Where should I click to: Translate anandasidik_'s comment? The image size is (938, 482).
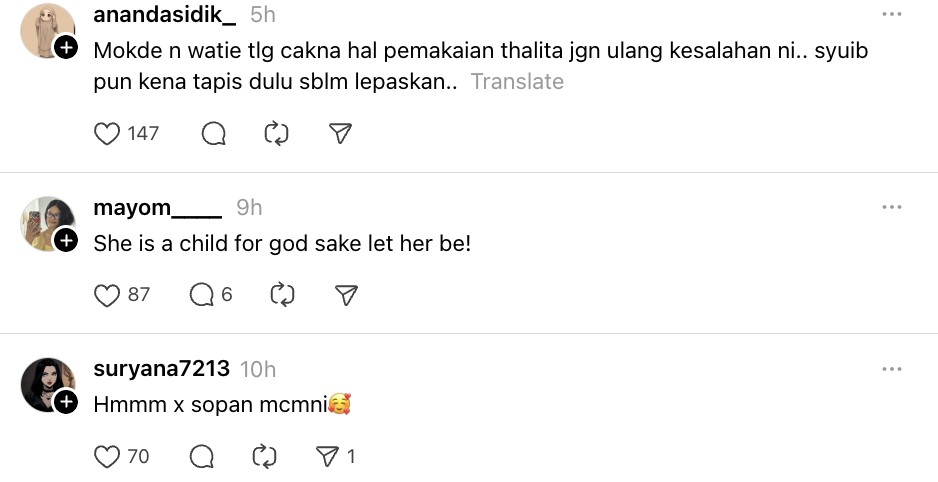pos(517,82)
